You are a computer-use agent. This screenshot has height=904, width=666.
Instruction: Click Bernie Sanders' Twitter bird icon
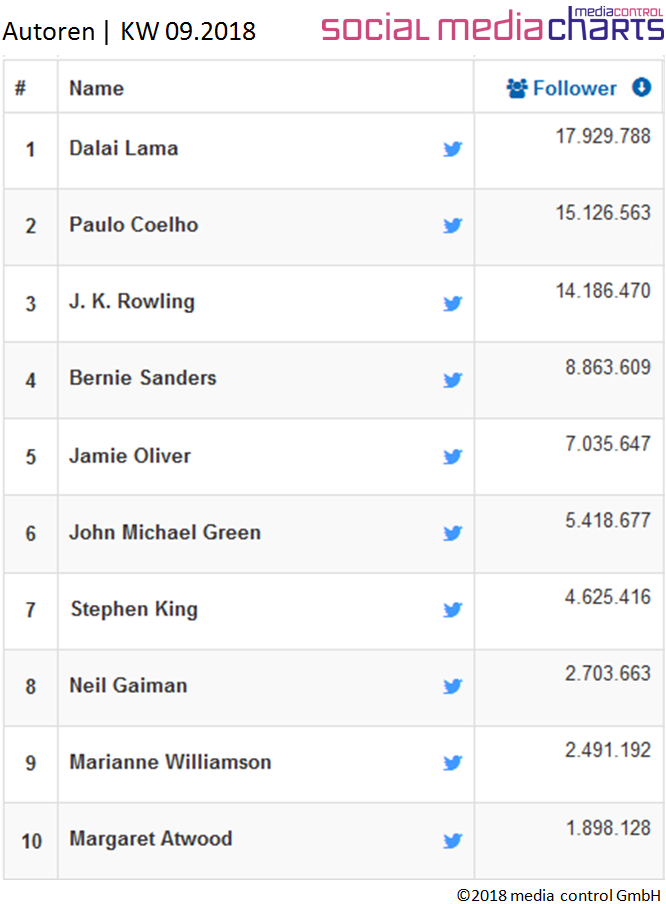(453, 380)
